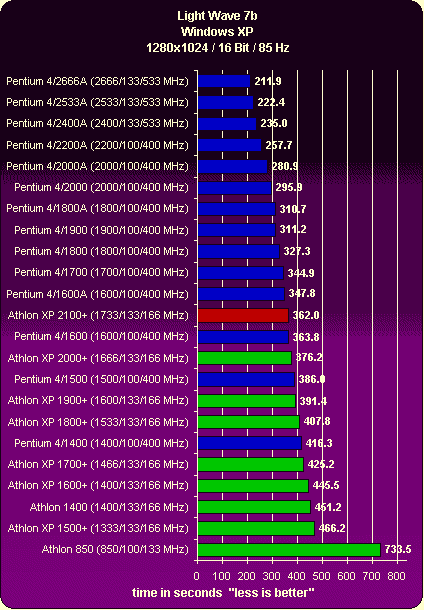Select the Athlon 850 row label
Image resolution: width=424 pixels, height=610 pixels.
[115, 549]
